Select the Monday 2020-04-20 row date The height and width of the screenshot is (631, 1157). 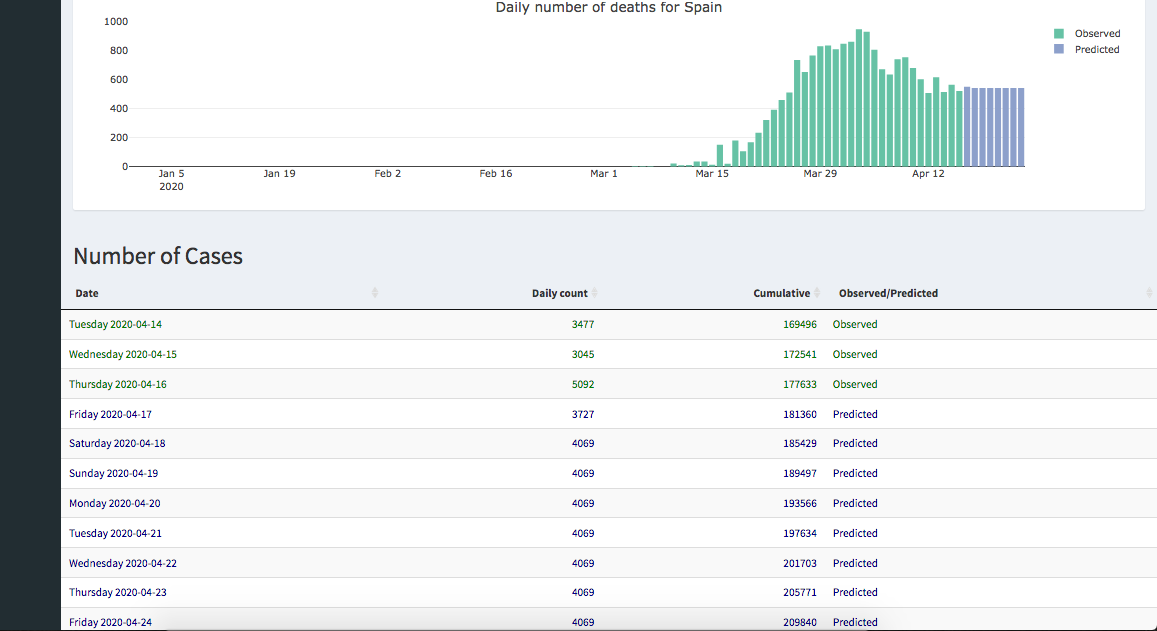pyautogui.click(x=114, y=503)
